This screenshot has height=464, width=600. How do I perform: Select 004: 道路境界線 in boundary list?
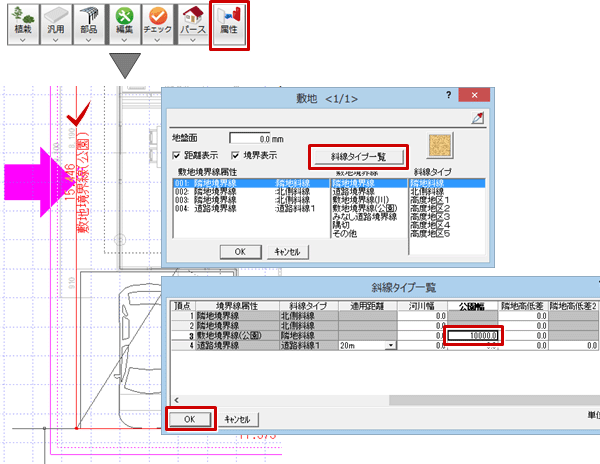point(206,209)
